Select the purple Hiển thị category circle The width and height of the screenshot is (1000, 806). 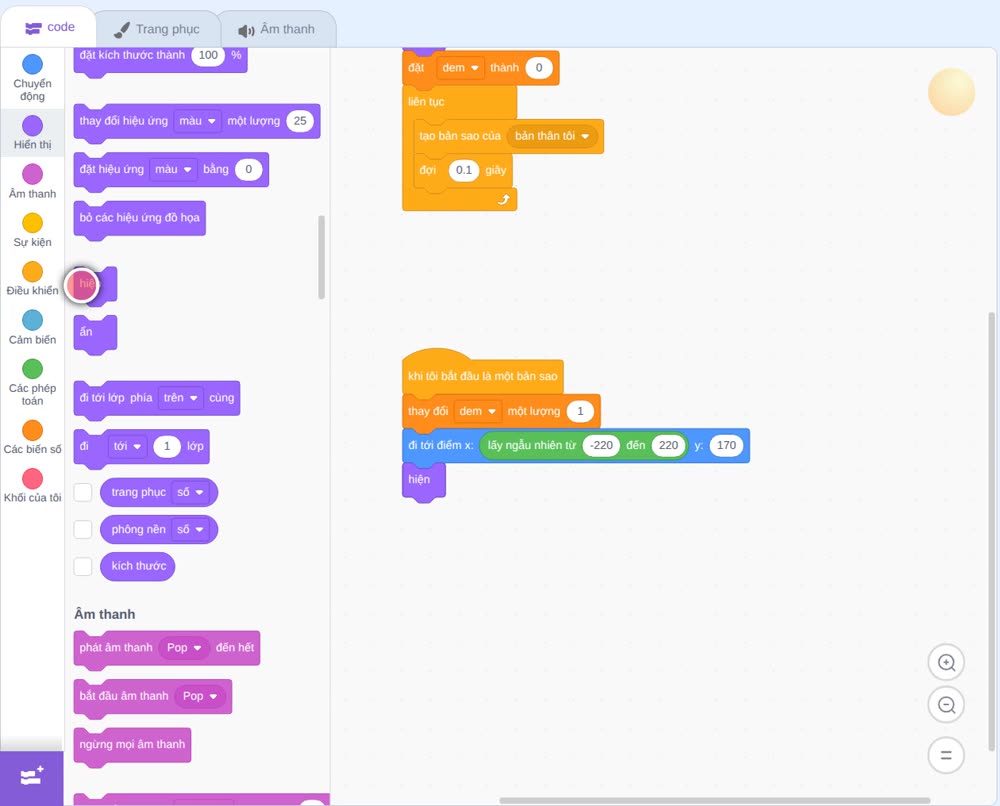pos(33,126)
